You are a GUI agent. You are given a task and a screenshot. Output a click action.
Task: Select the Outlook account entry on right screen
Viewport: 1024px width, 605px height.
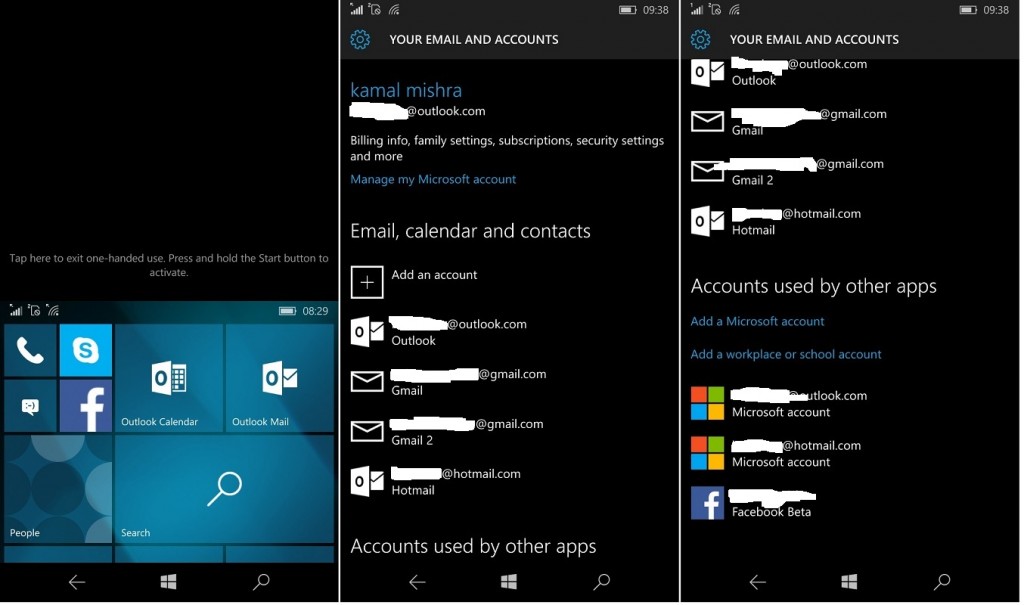click(x=779, y=72)
